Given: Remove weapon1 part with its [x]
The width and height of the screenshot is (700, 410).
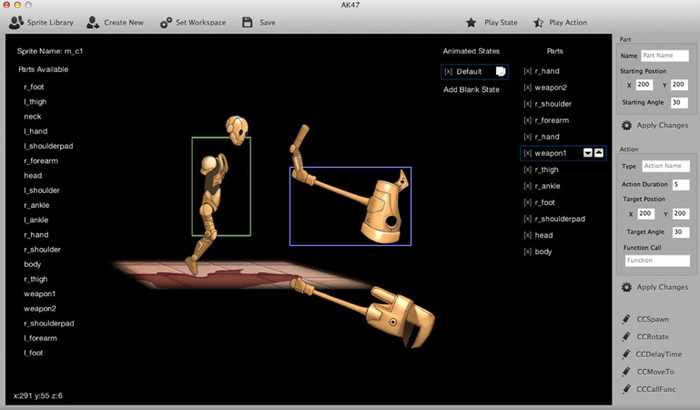Looking at the screenshot, I should click(528, 153).
